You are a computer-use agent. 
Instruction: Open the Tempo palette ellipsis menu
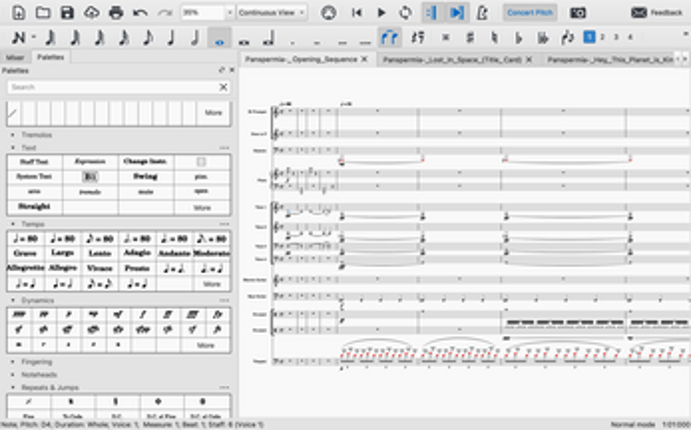tap(224, 224)
